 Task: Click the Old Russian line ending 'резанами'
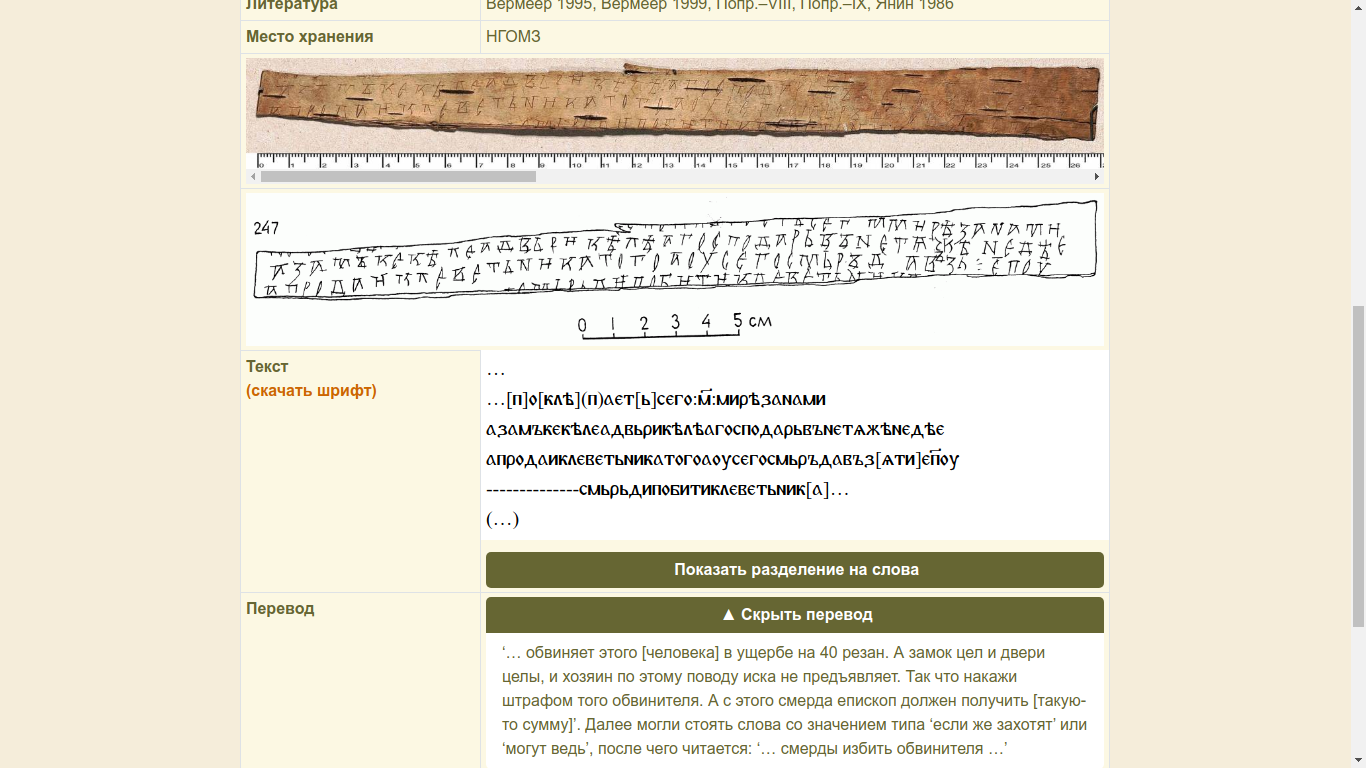(656, 400)
